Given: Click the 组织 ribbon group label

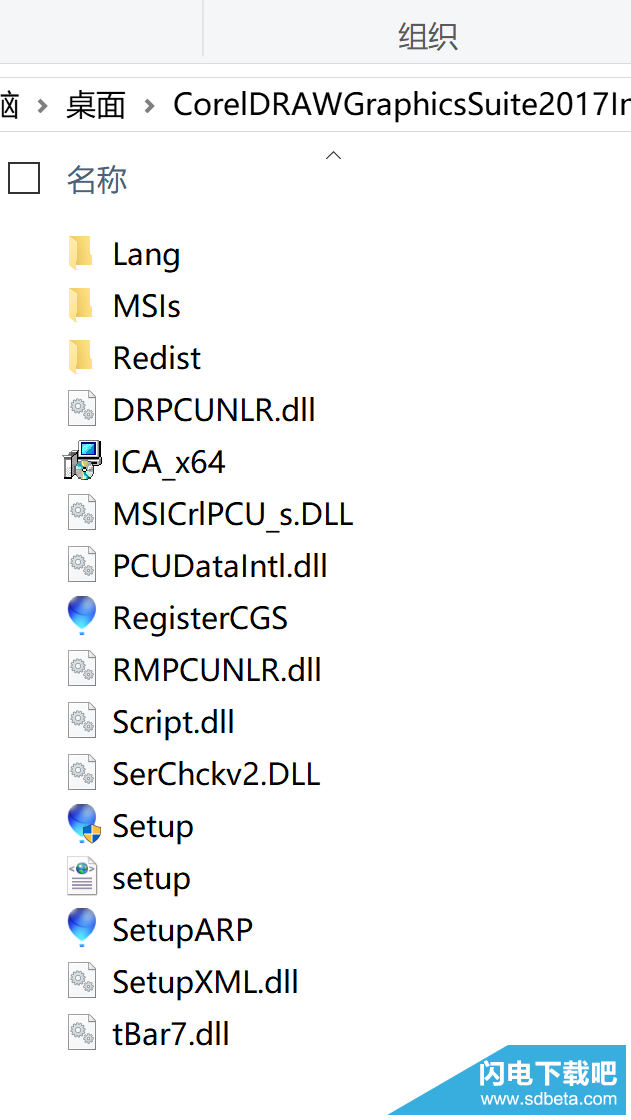Looking at the screenshot, I should [428, 38].
